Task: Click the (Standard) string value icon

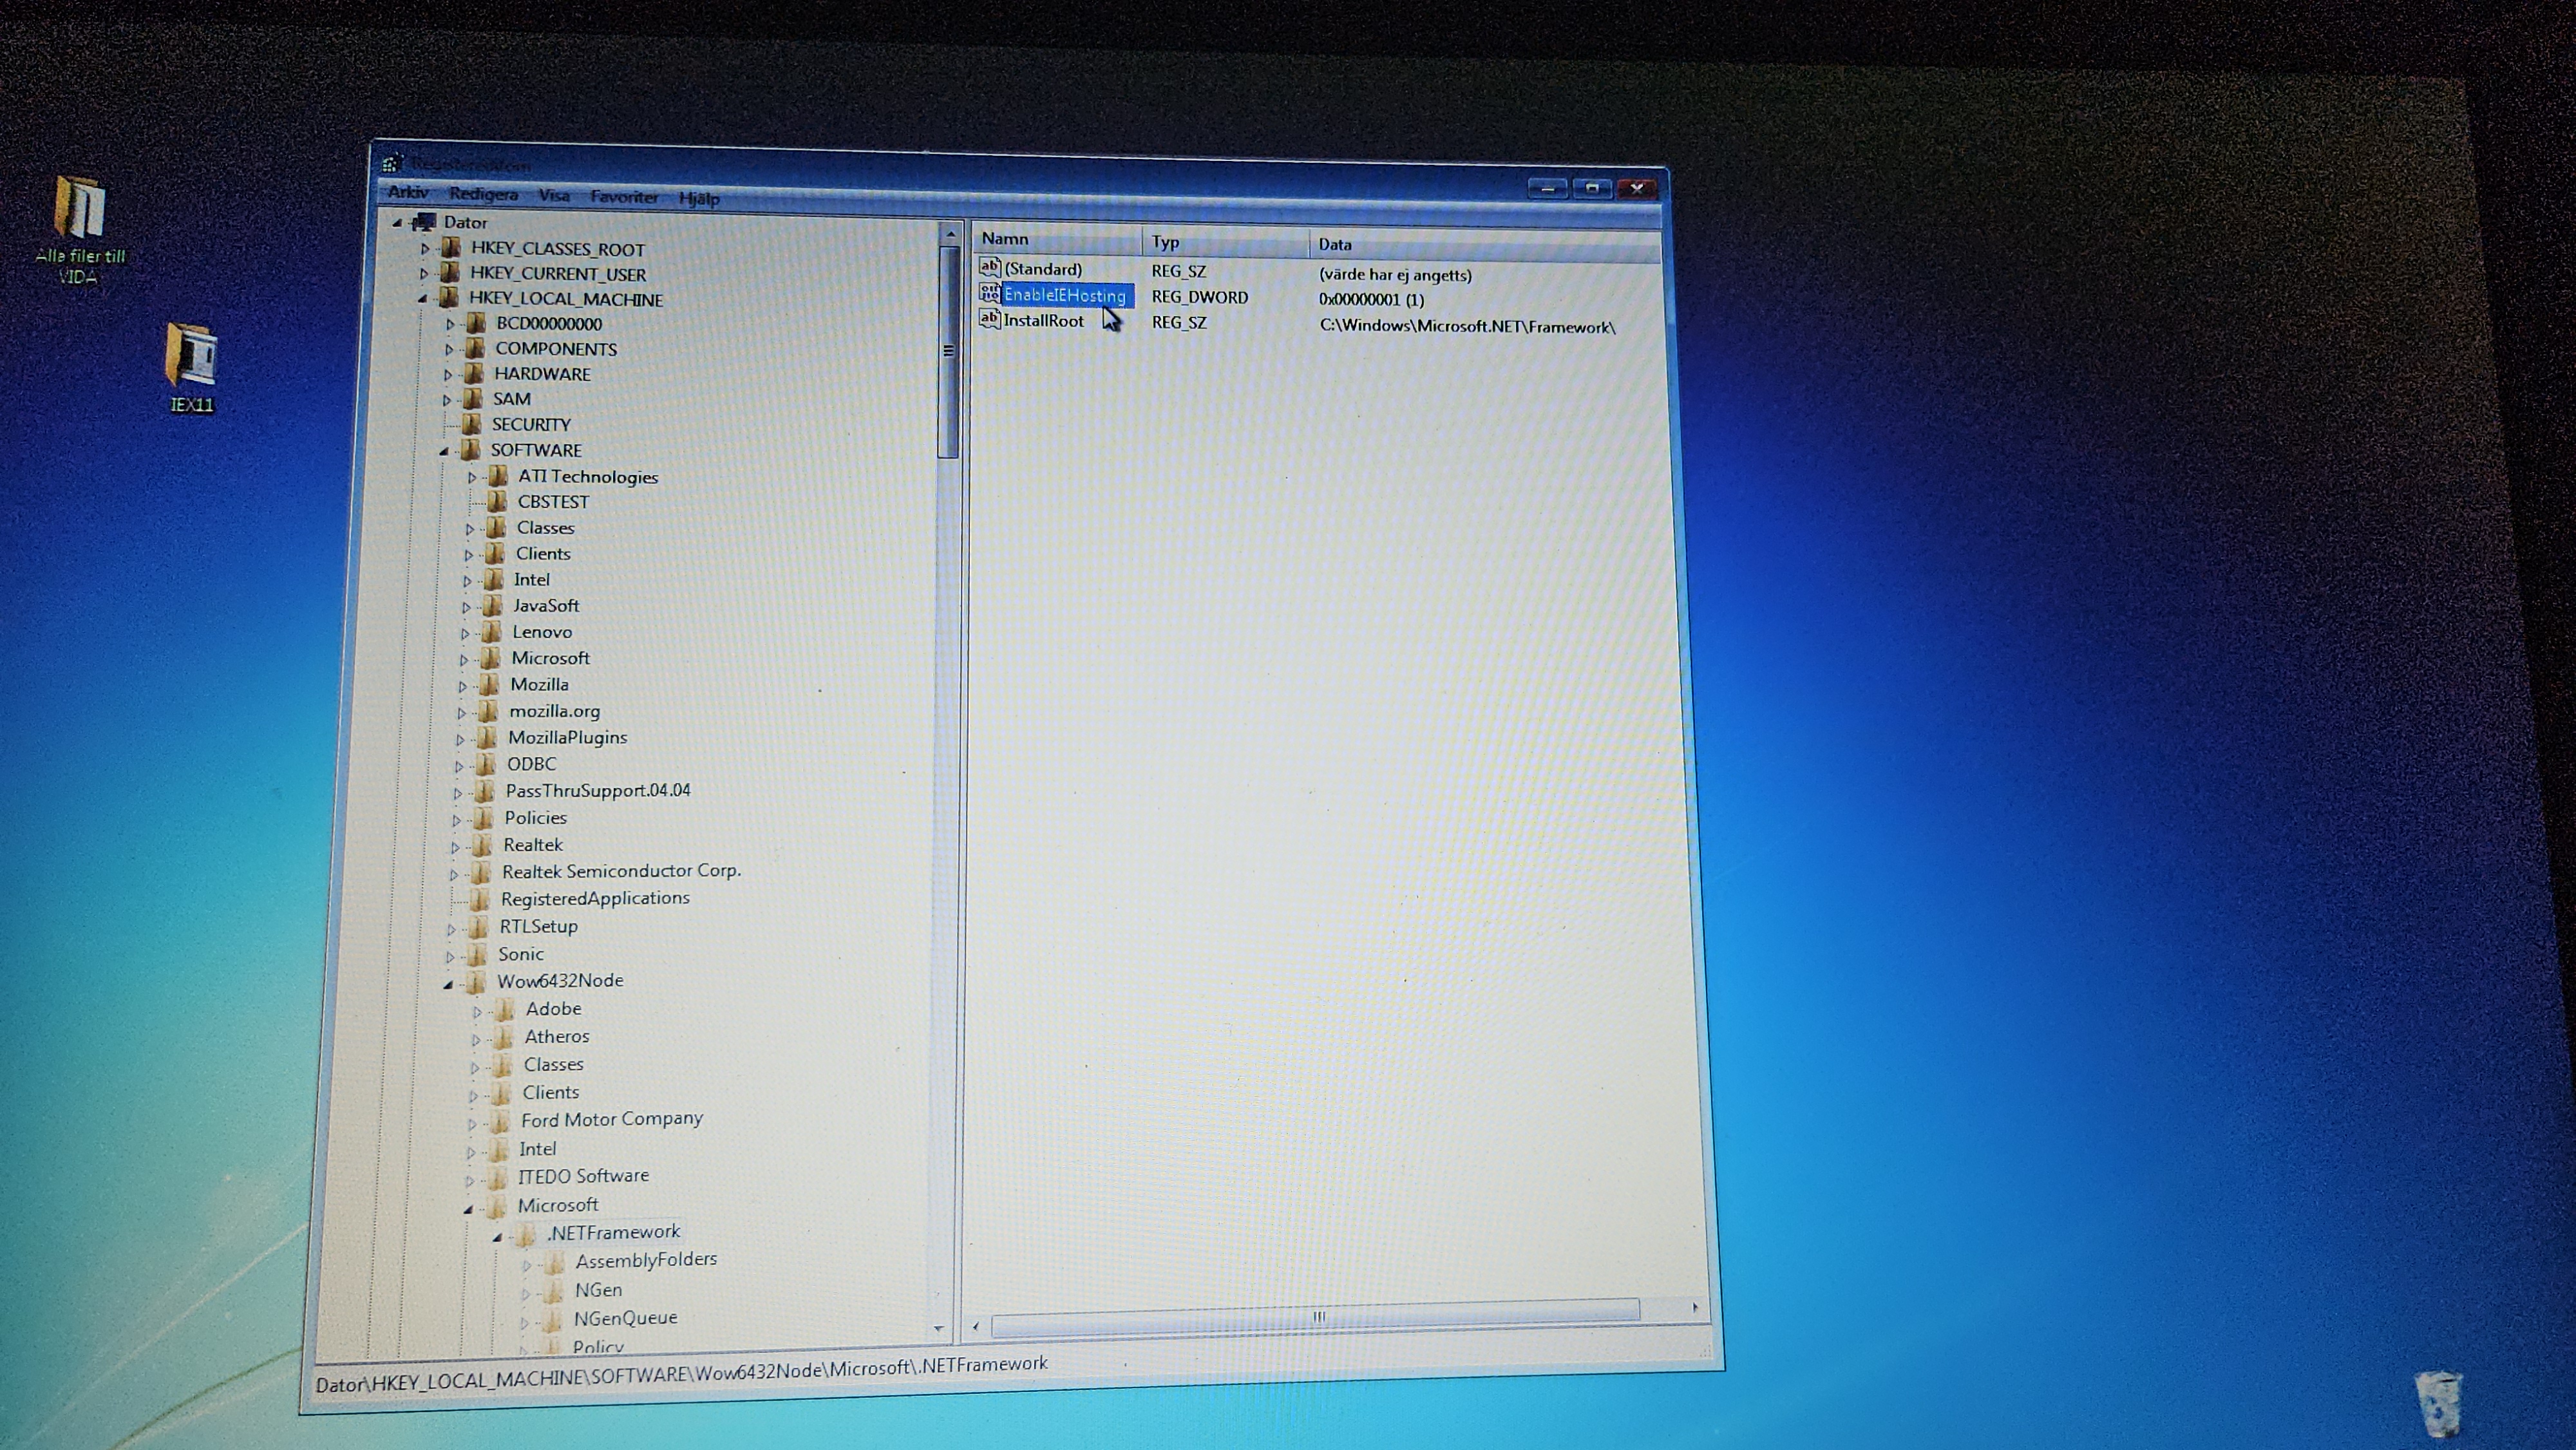Action: 989,267
